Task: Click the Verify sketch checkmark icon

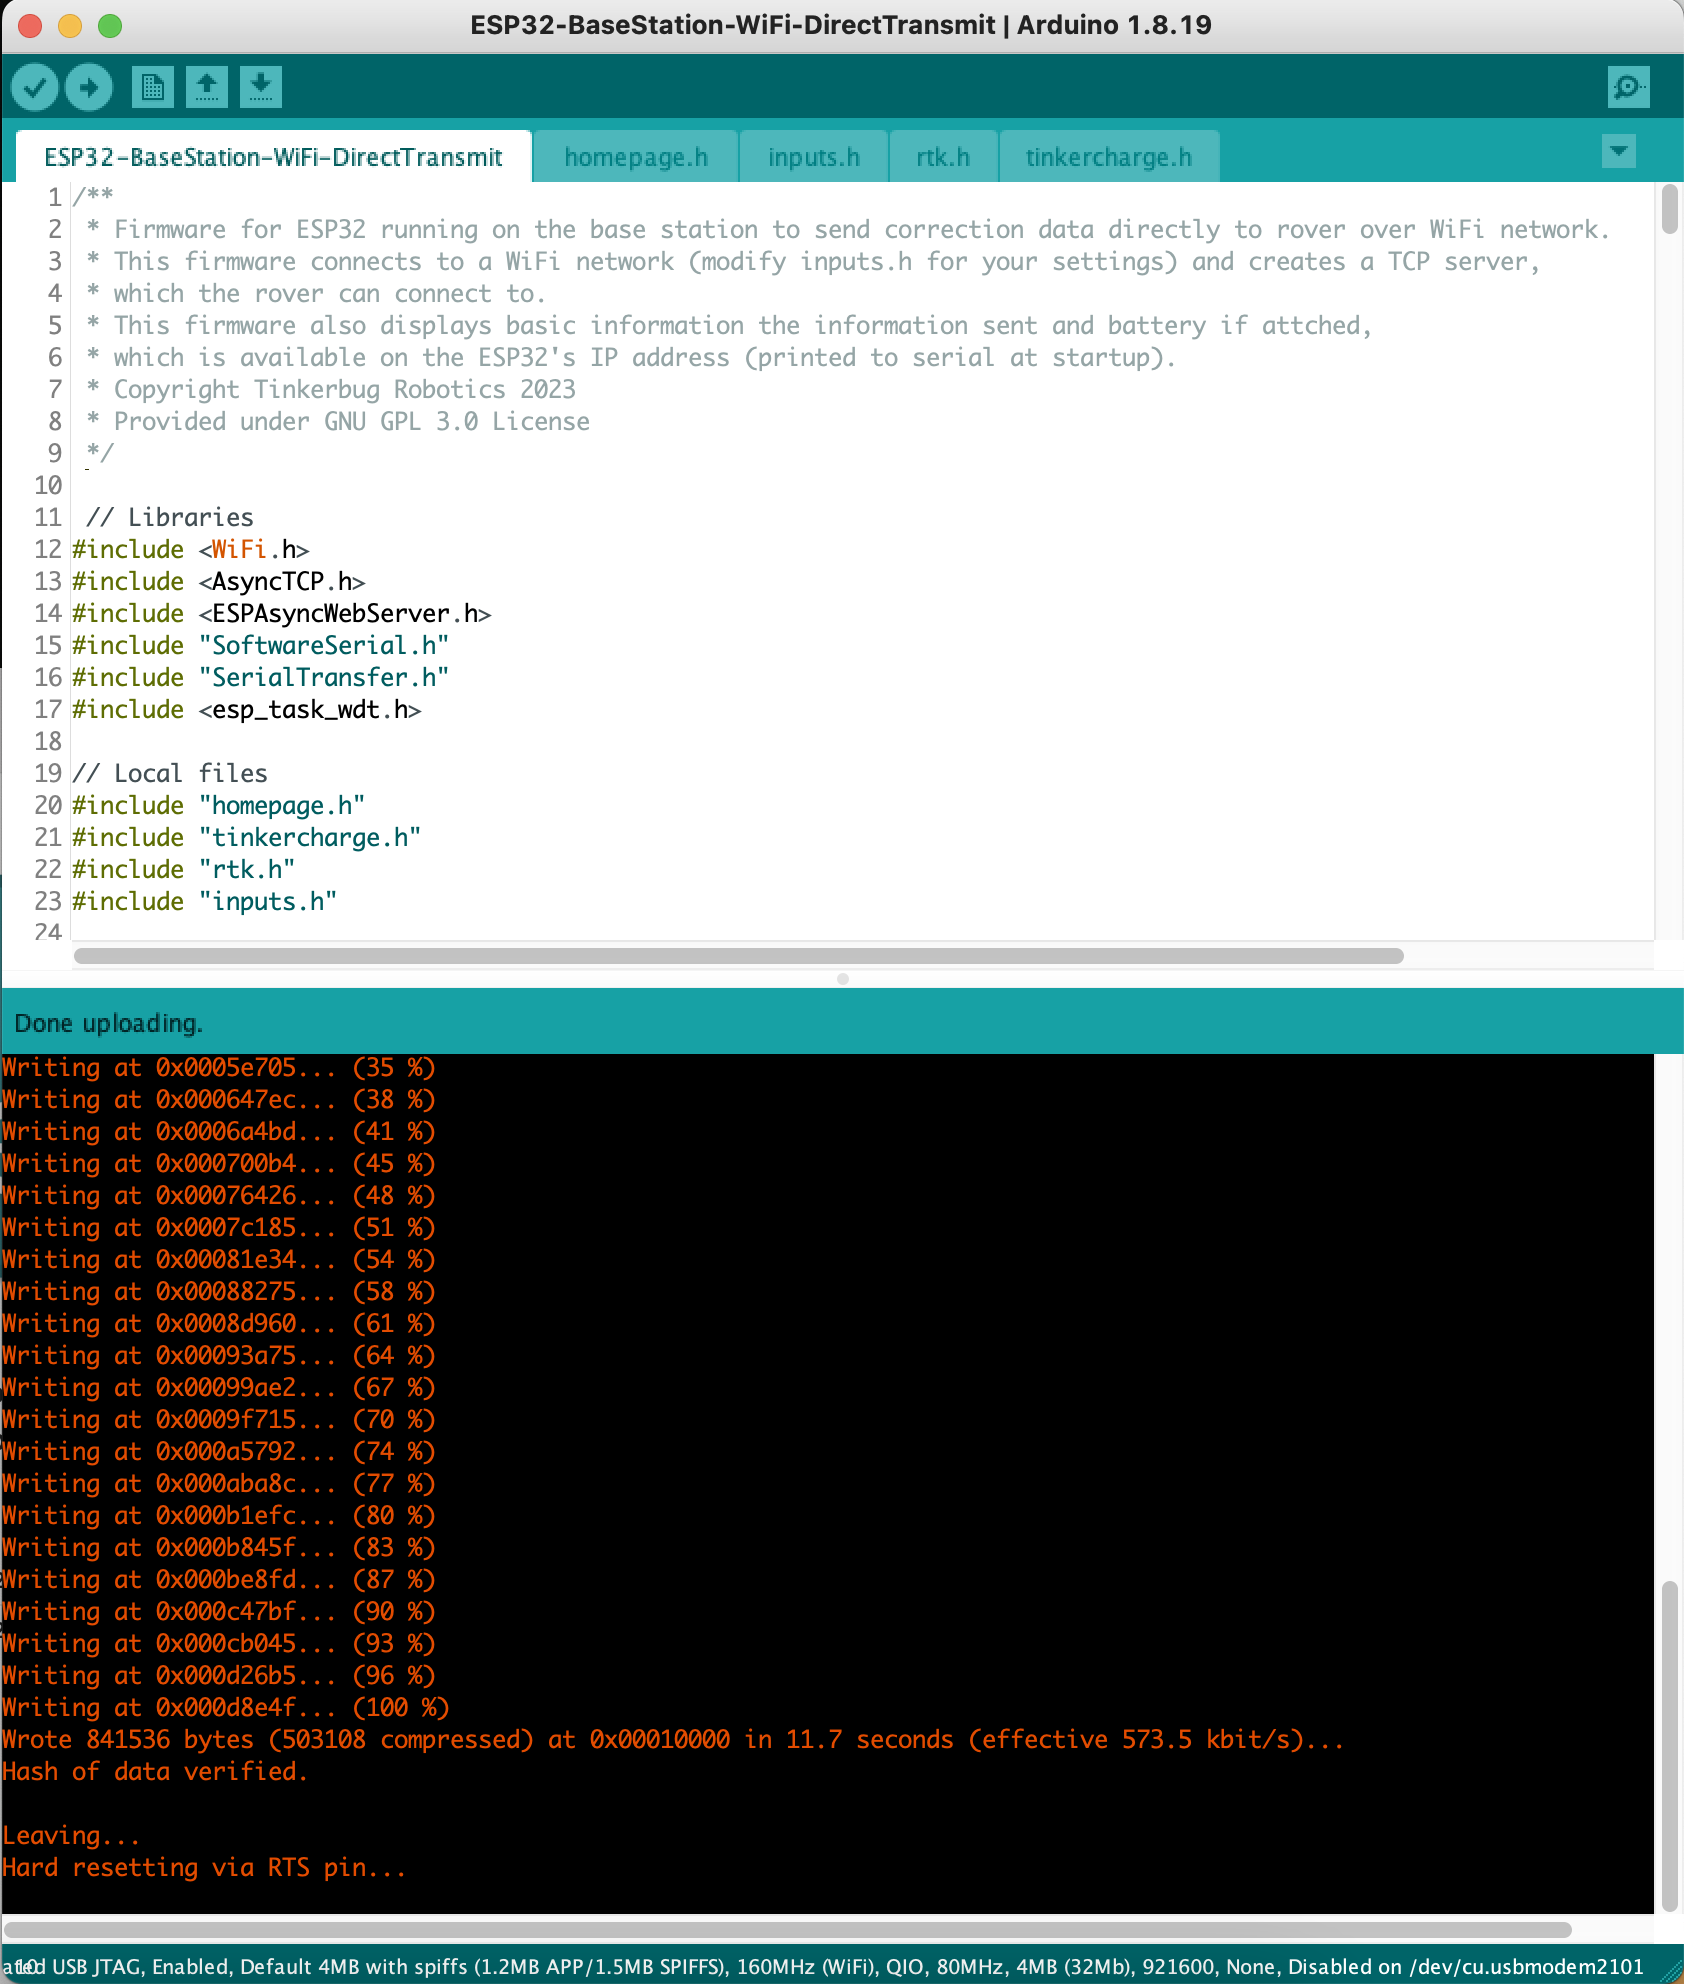Action: click(35, 87)
